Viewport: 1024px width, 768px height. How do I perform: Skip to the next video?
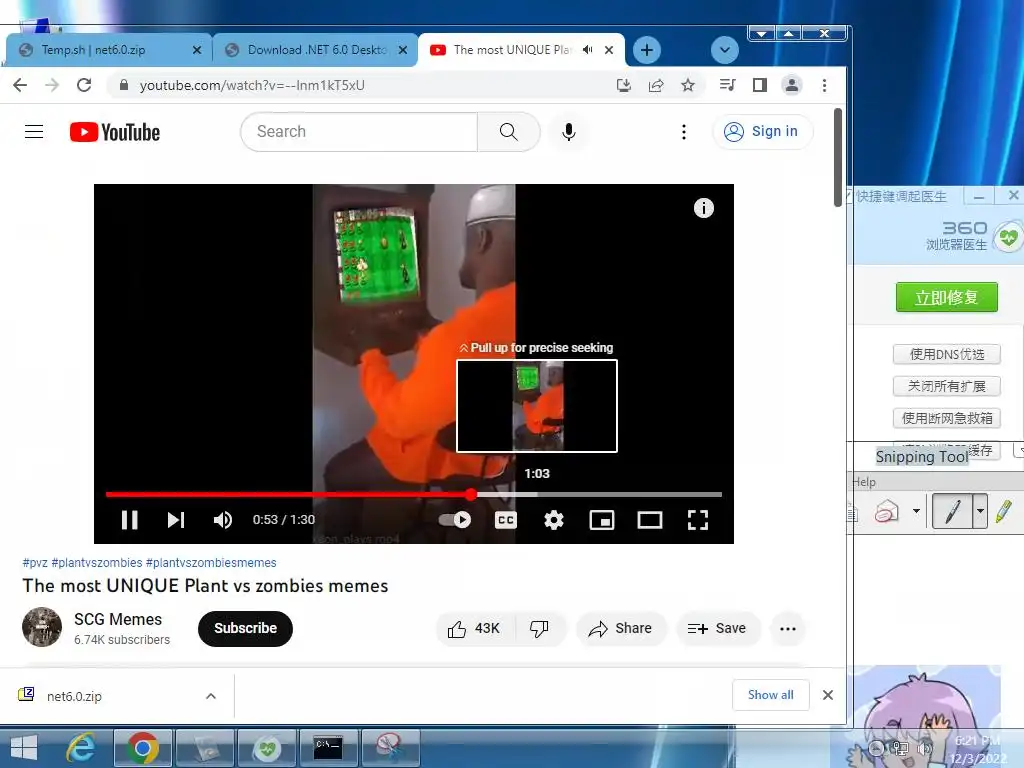point(176,520)
